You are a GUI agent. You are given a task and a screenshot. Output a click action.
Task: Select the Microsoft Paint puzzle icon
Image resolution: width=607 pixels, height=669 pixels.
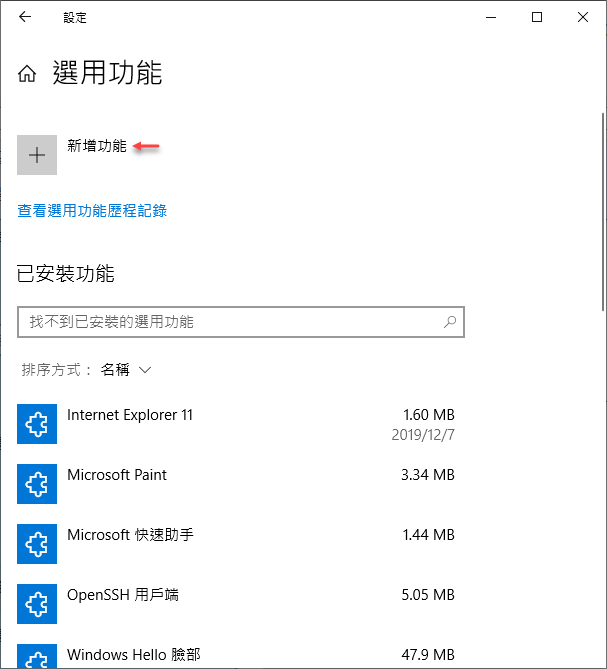click(37, 484)
